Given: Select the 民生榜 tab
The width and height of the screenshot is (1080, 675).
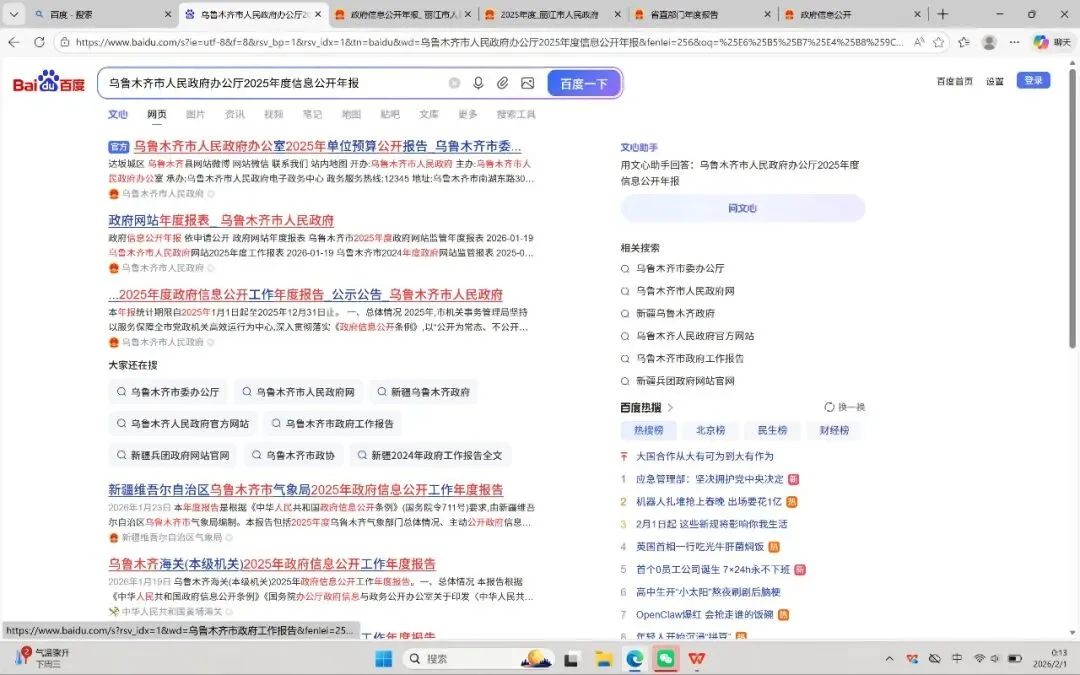Looking at the screenshot, I should click(772, 430).
